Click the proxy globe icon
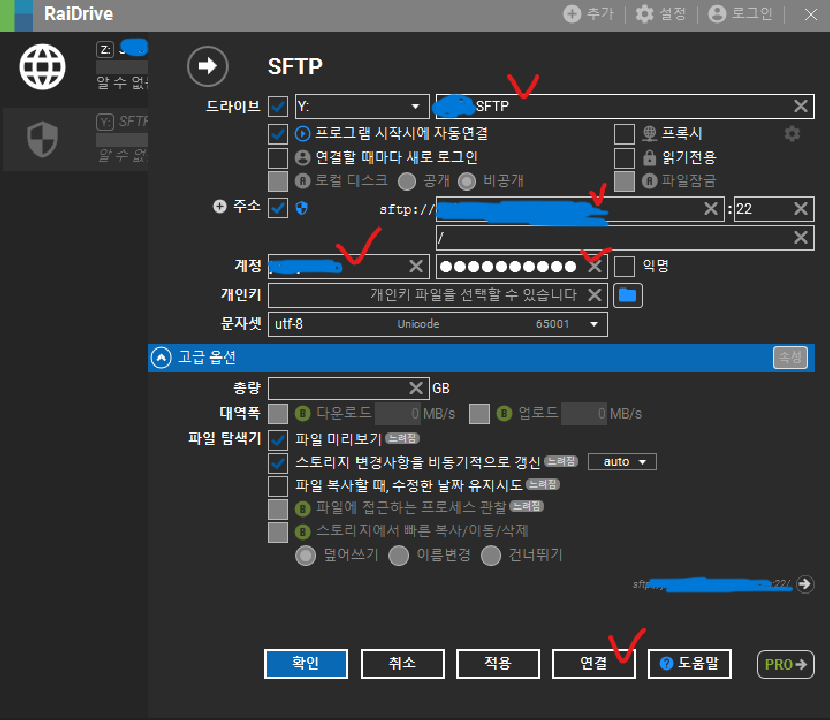The image size is (830, 720). tap(649, 133)
